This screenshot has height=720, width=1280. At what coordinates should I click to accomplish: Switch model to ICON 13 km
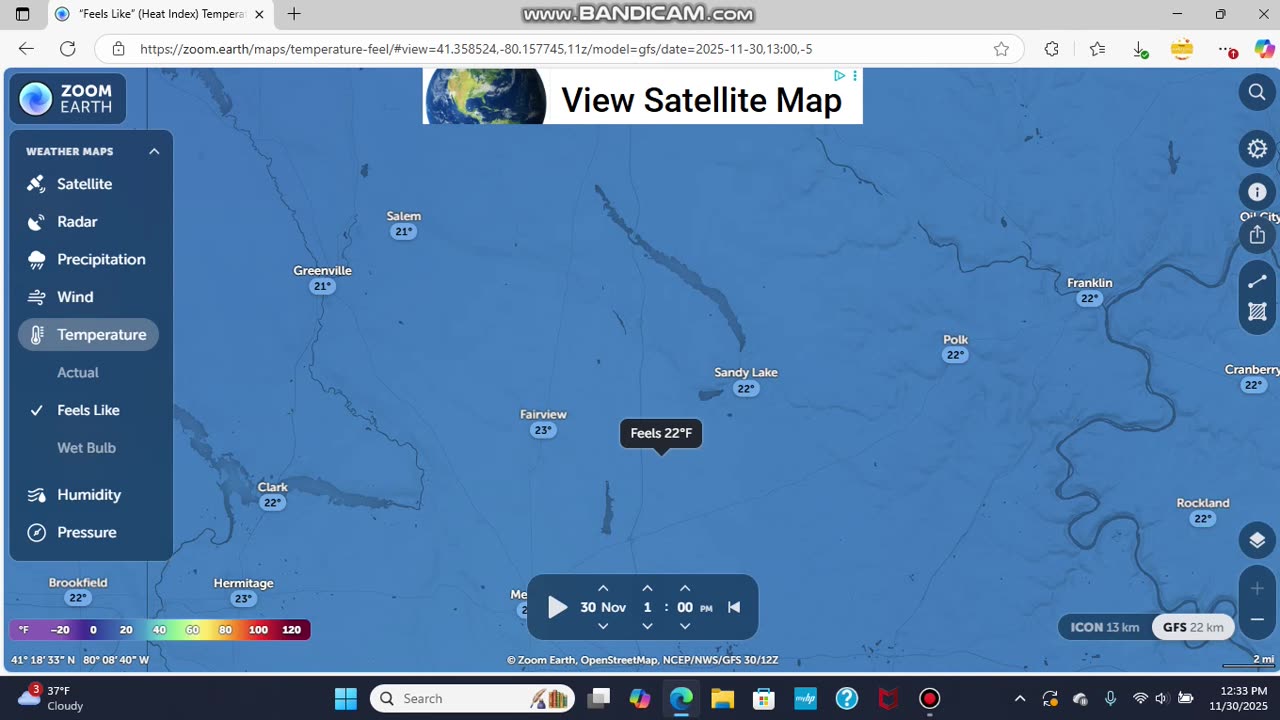pos(1105,627)
